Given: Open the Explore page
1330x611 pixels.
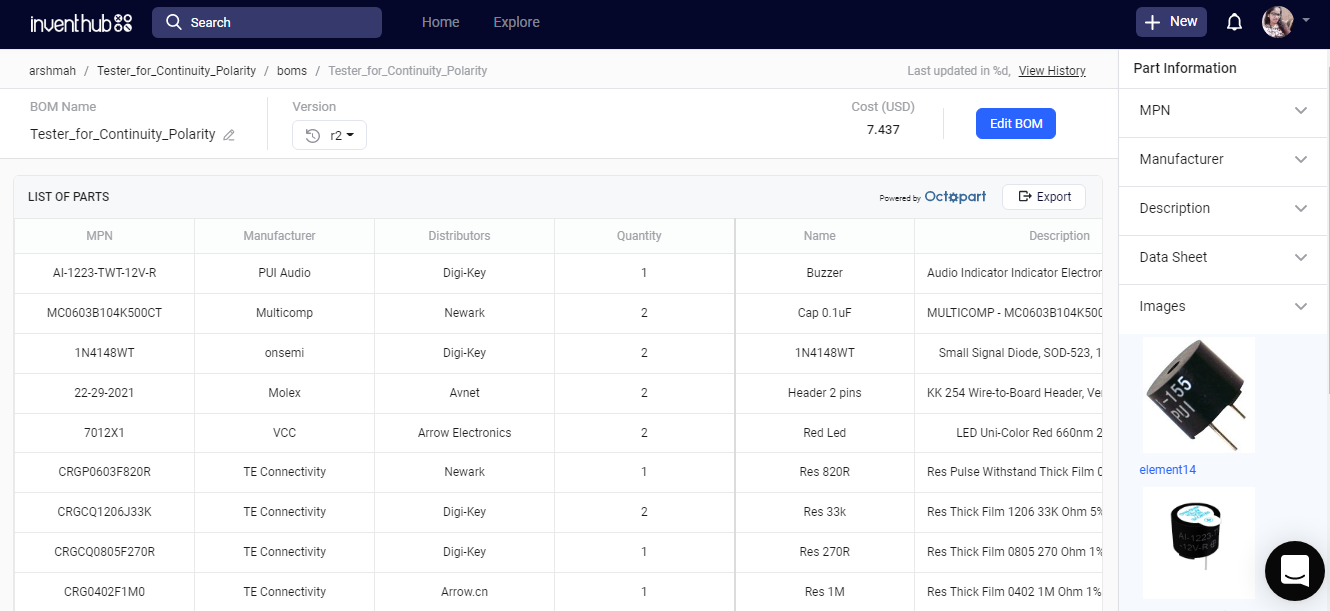Looking at the screenshot, I should coord(516,22).
